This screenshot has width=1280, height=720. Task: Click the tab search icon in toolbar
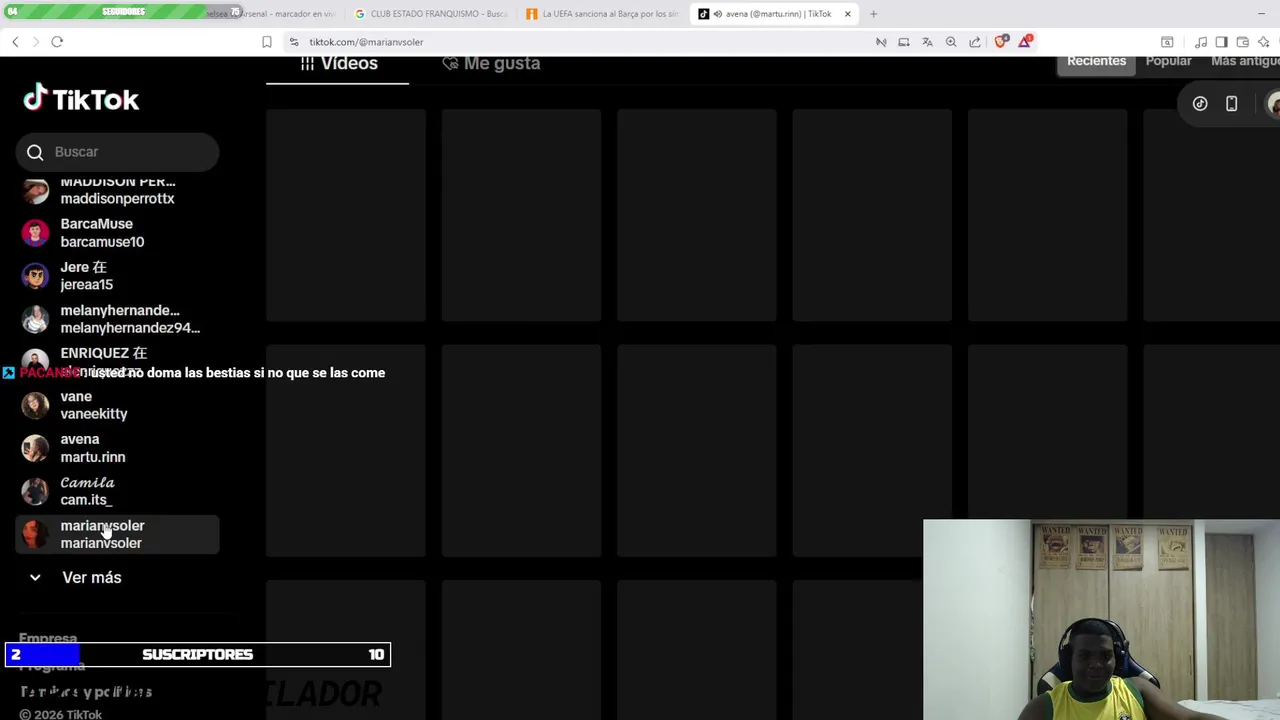click(1167, 42)
